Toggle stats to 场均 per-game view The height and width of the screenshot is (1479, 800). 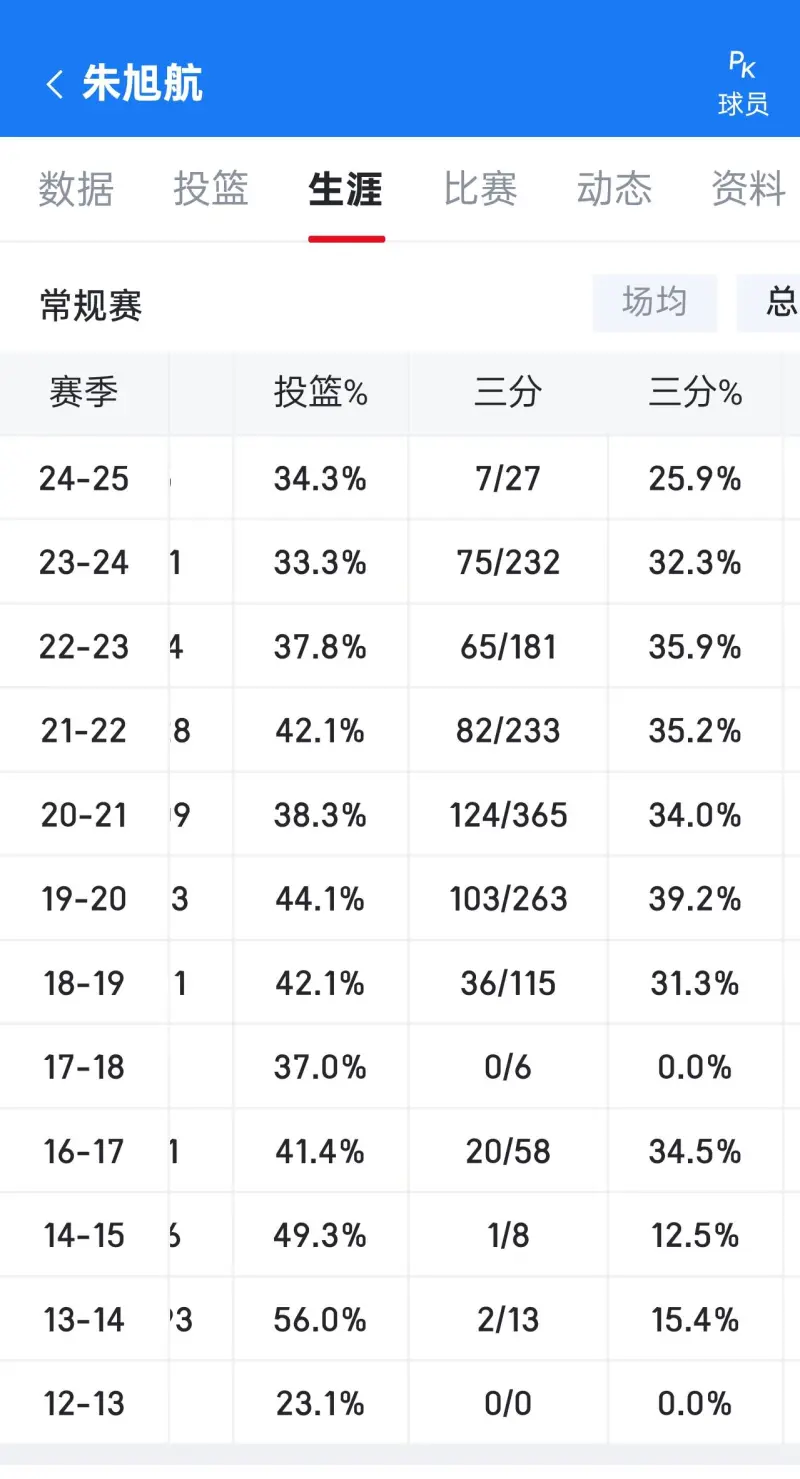[x=655, y=303]
